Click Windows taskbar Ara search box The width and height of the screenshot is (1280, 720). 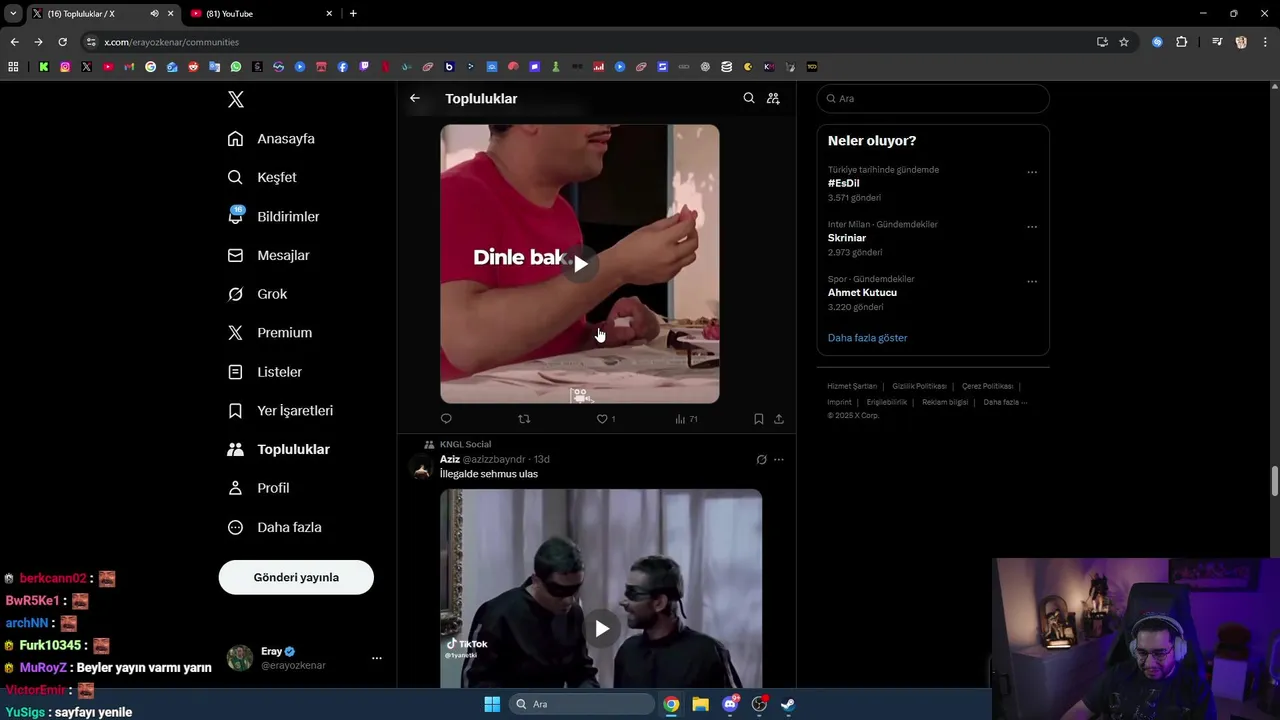click(x=582, y=704)
